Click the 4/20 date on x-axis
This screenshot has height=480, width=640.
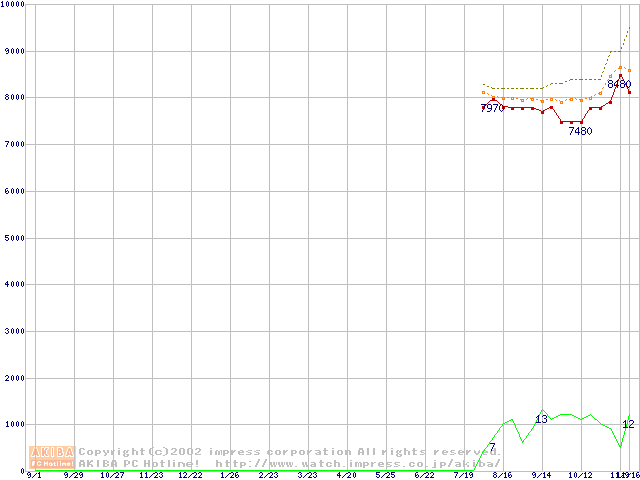click(x=346, y=475)
